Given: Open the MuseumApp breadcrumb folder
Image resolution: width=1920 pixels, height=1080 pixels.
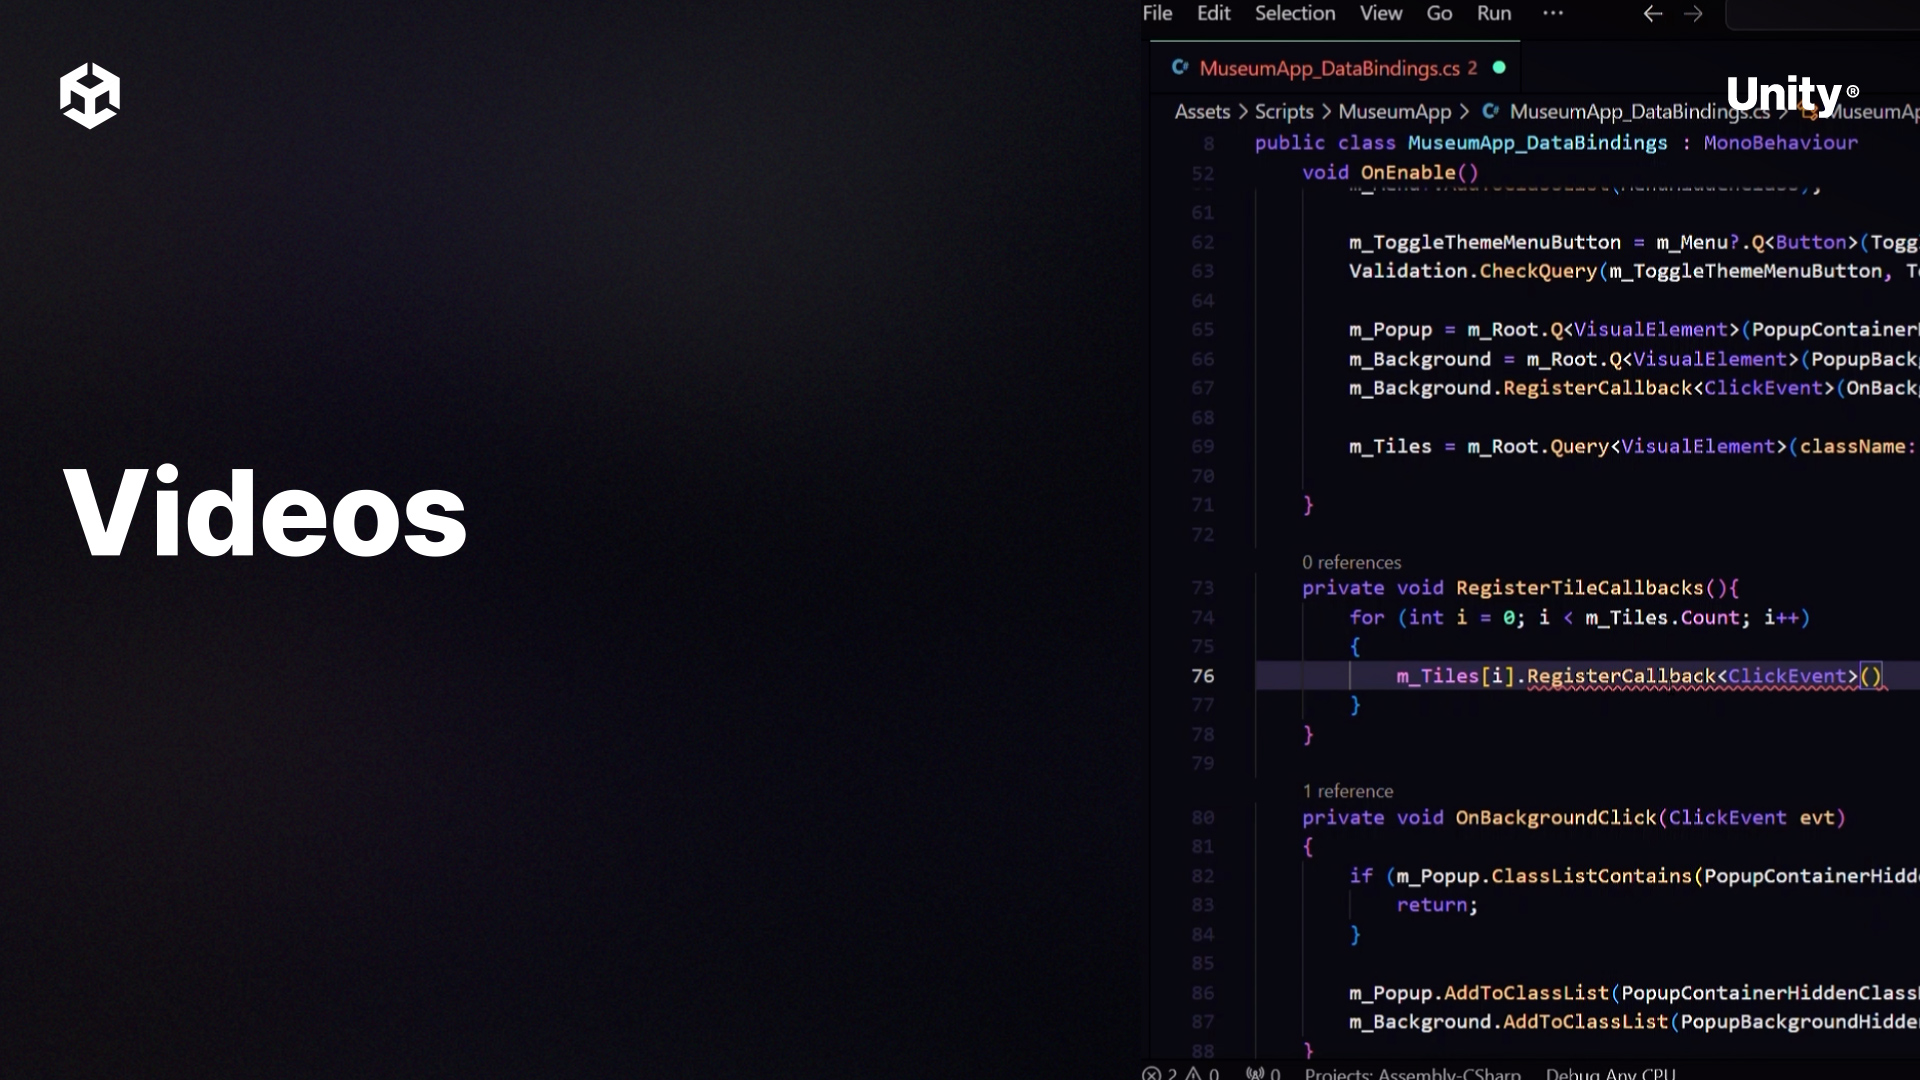Looking at the screenshot, I should coord(1394,112).
